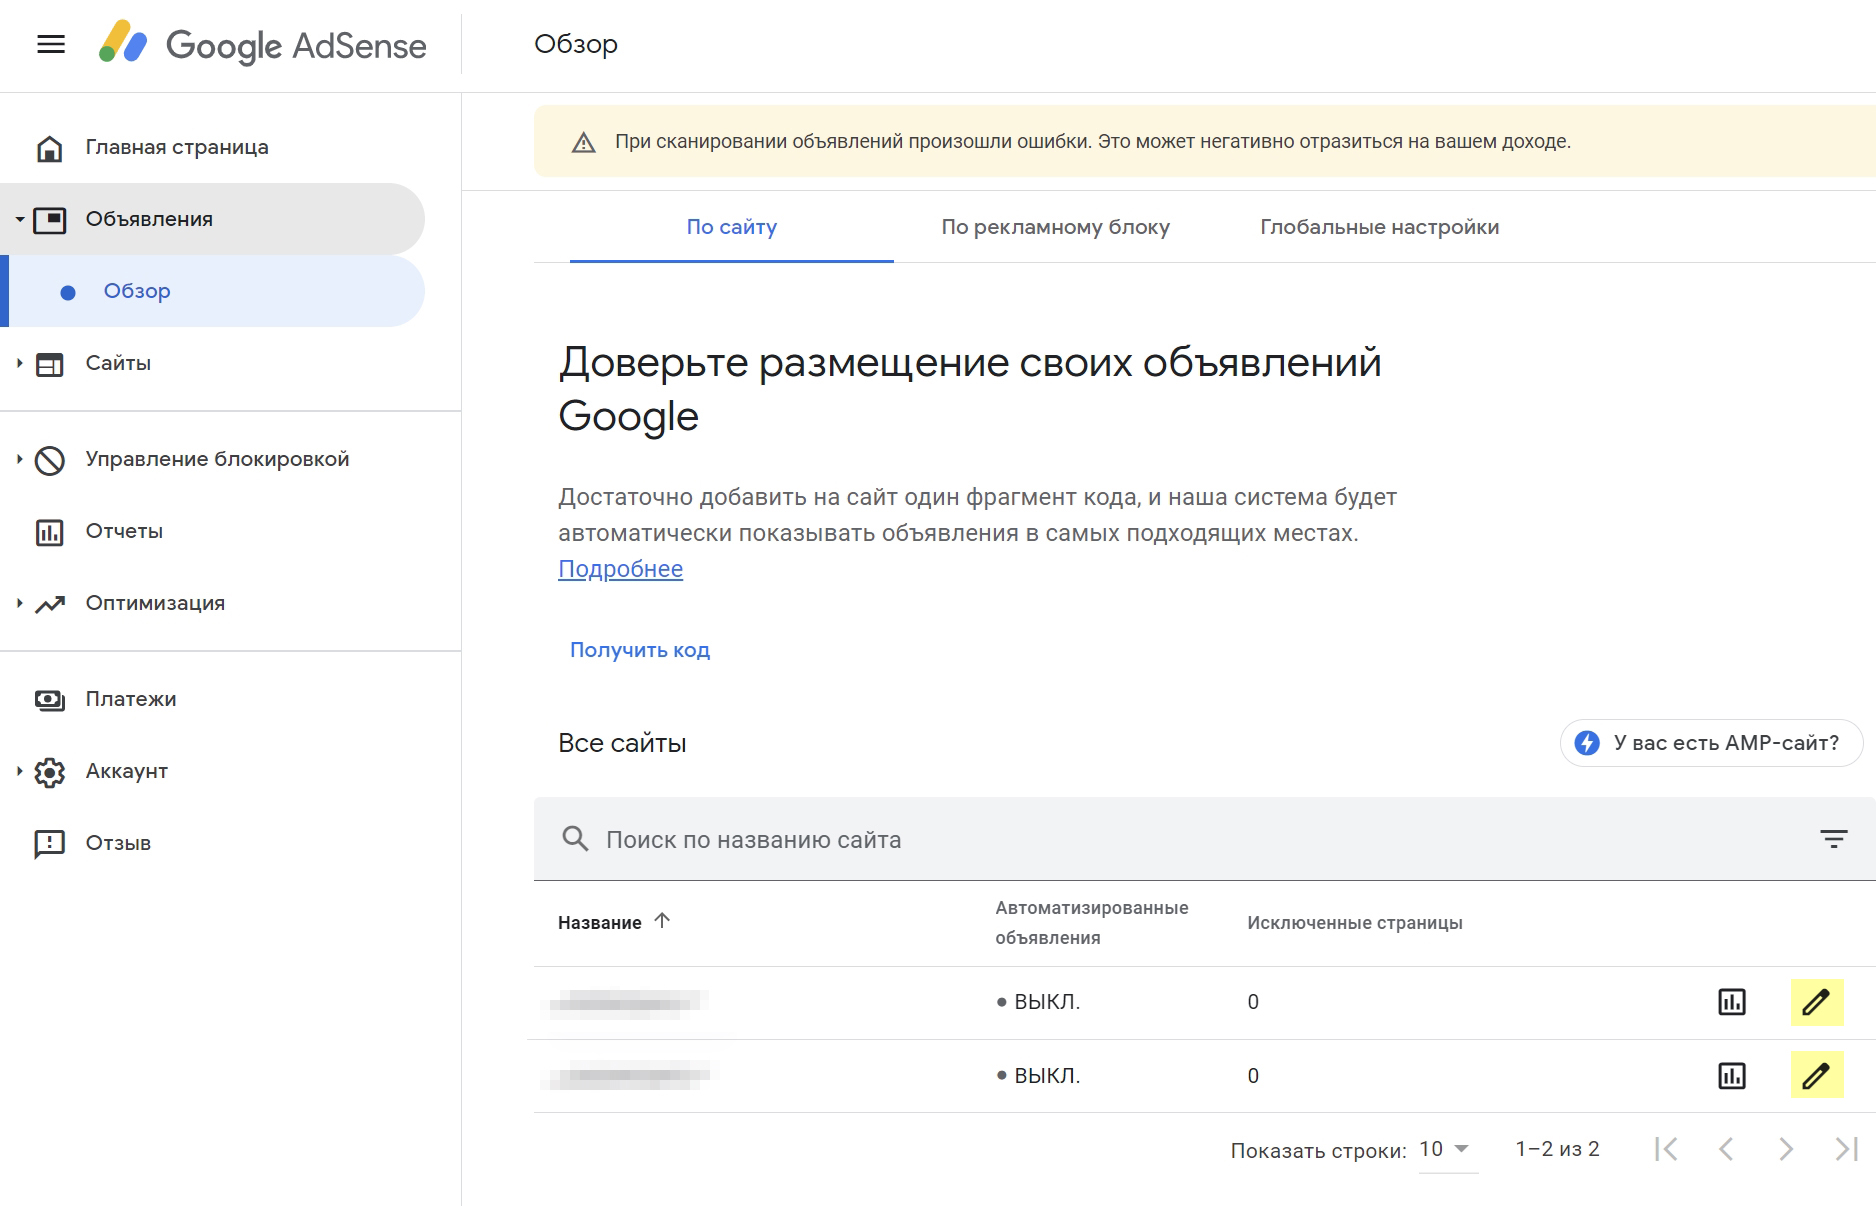Image resolution: width=1876 pixels, height=1206 pixels.
Task: Follow the Подробнее link
Action: (620, 569)
